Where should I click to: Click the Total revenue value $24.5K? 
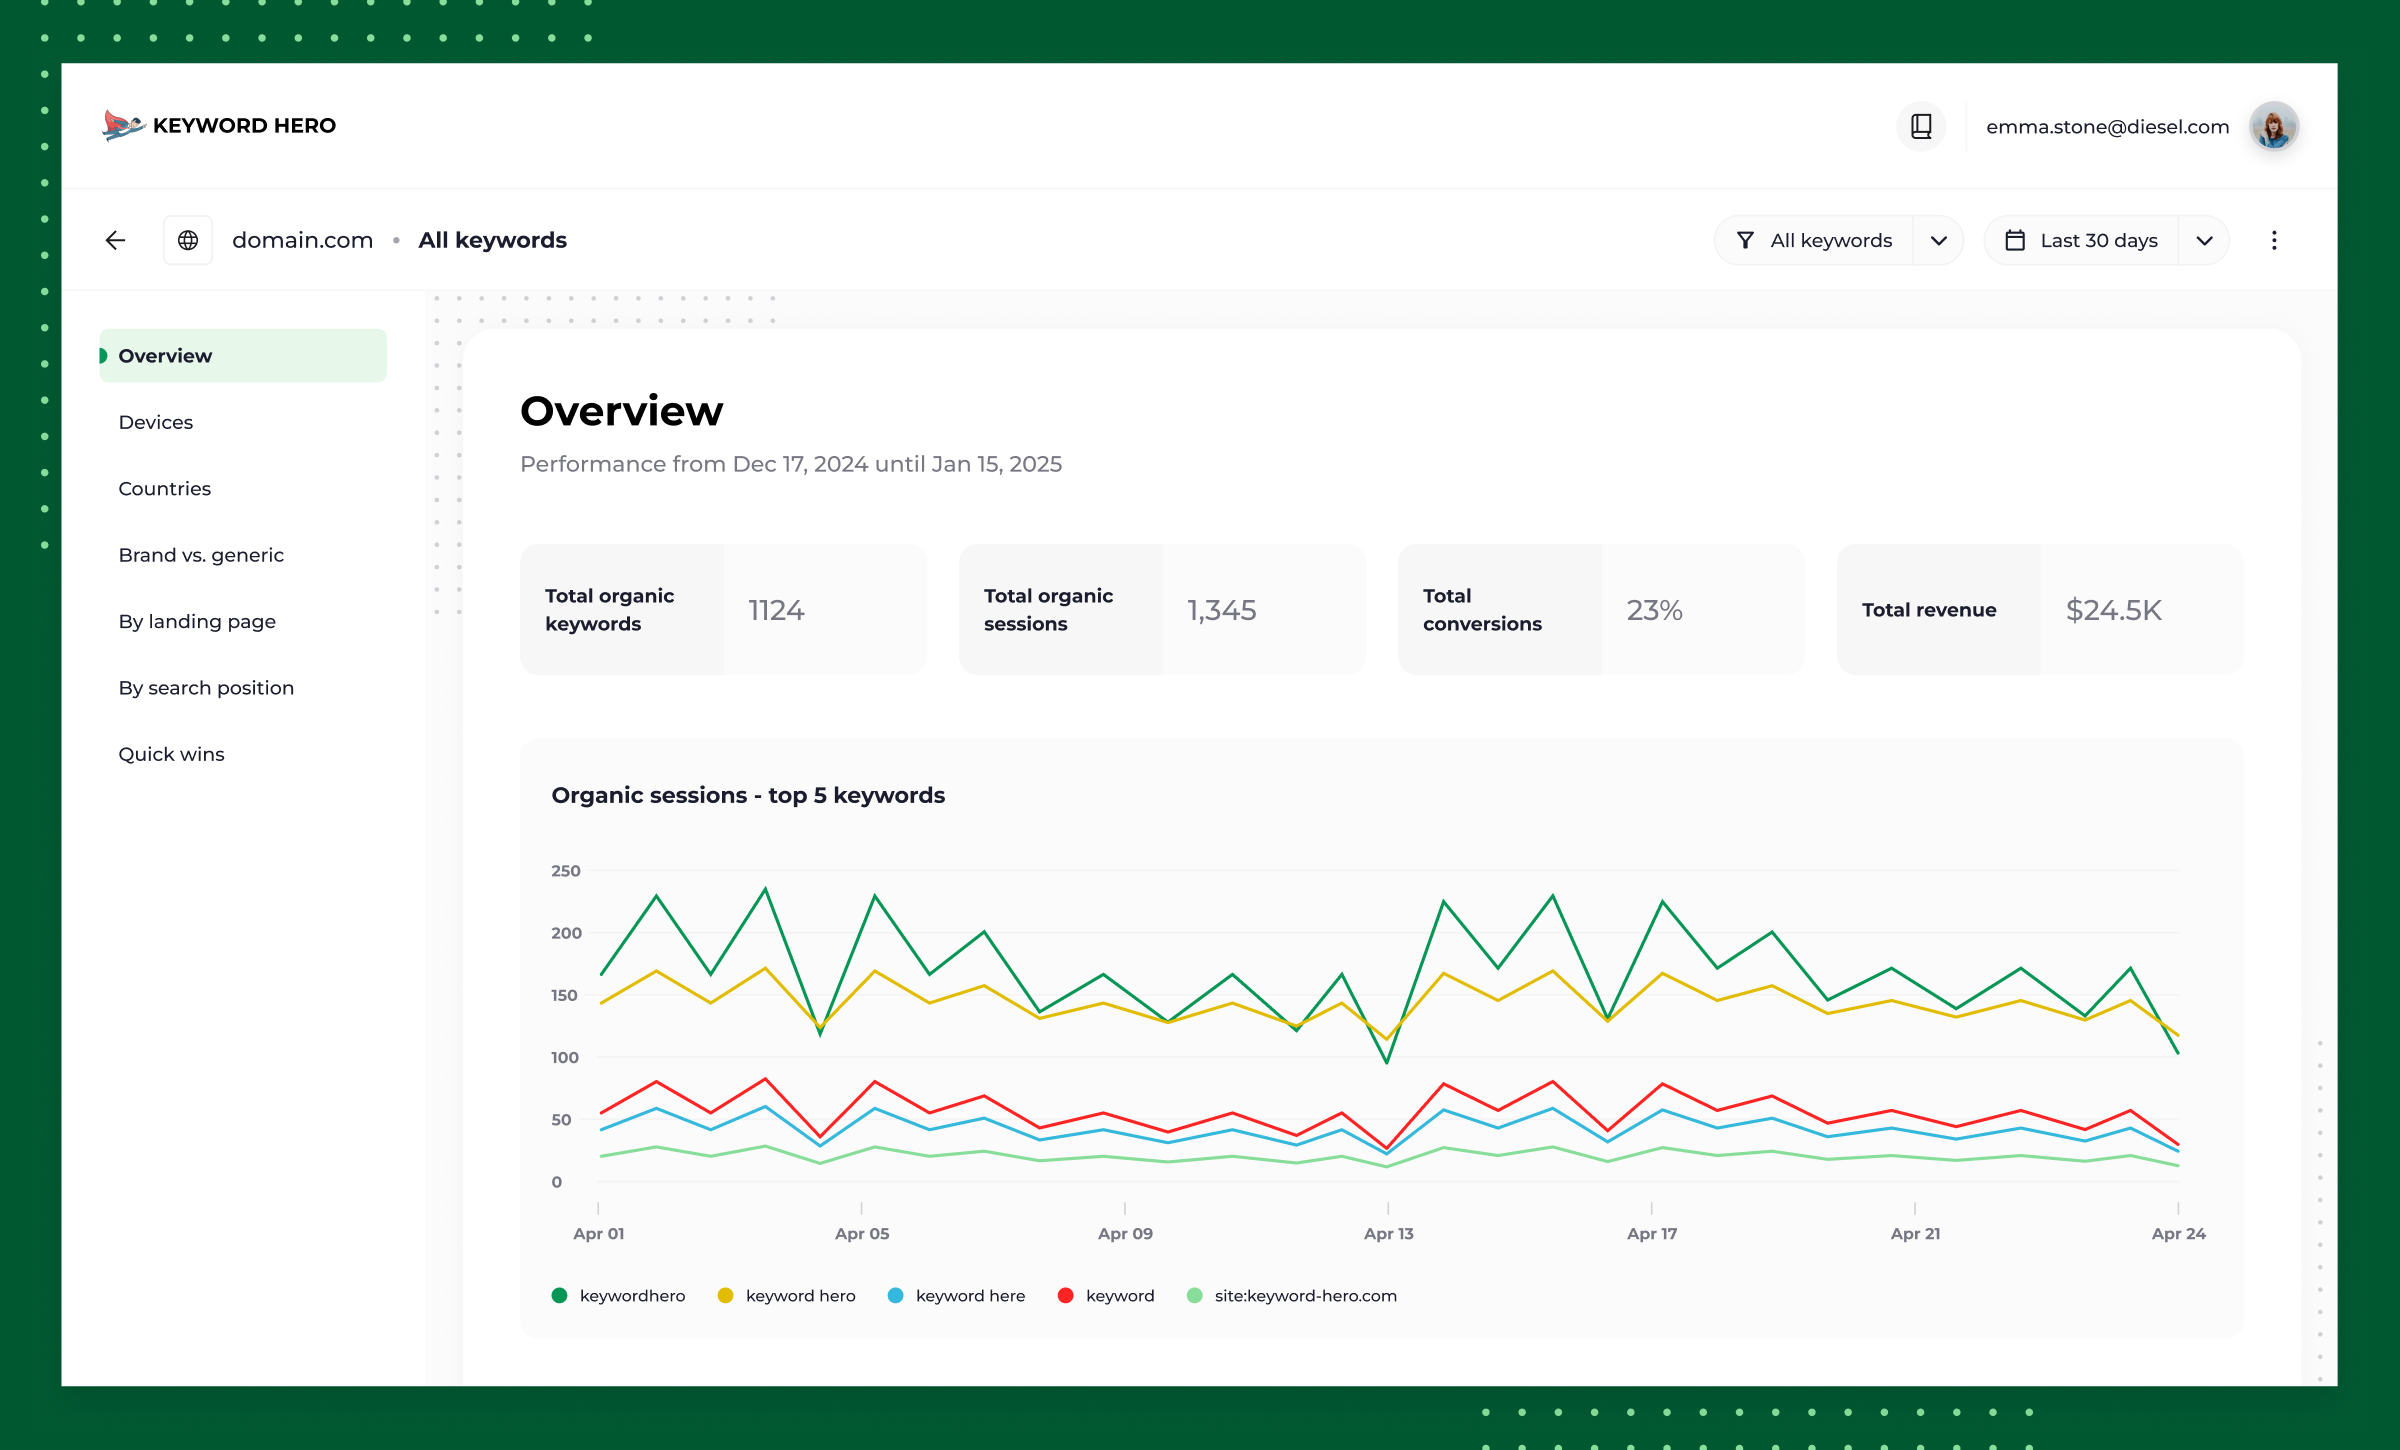click(2113, 610)
